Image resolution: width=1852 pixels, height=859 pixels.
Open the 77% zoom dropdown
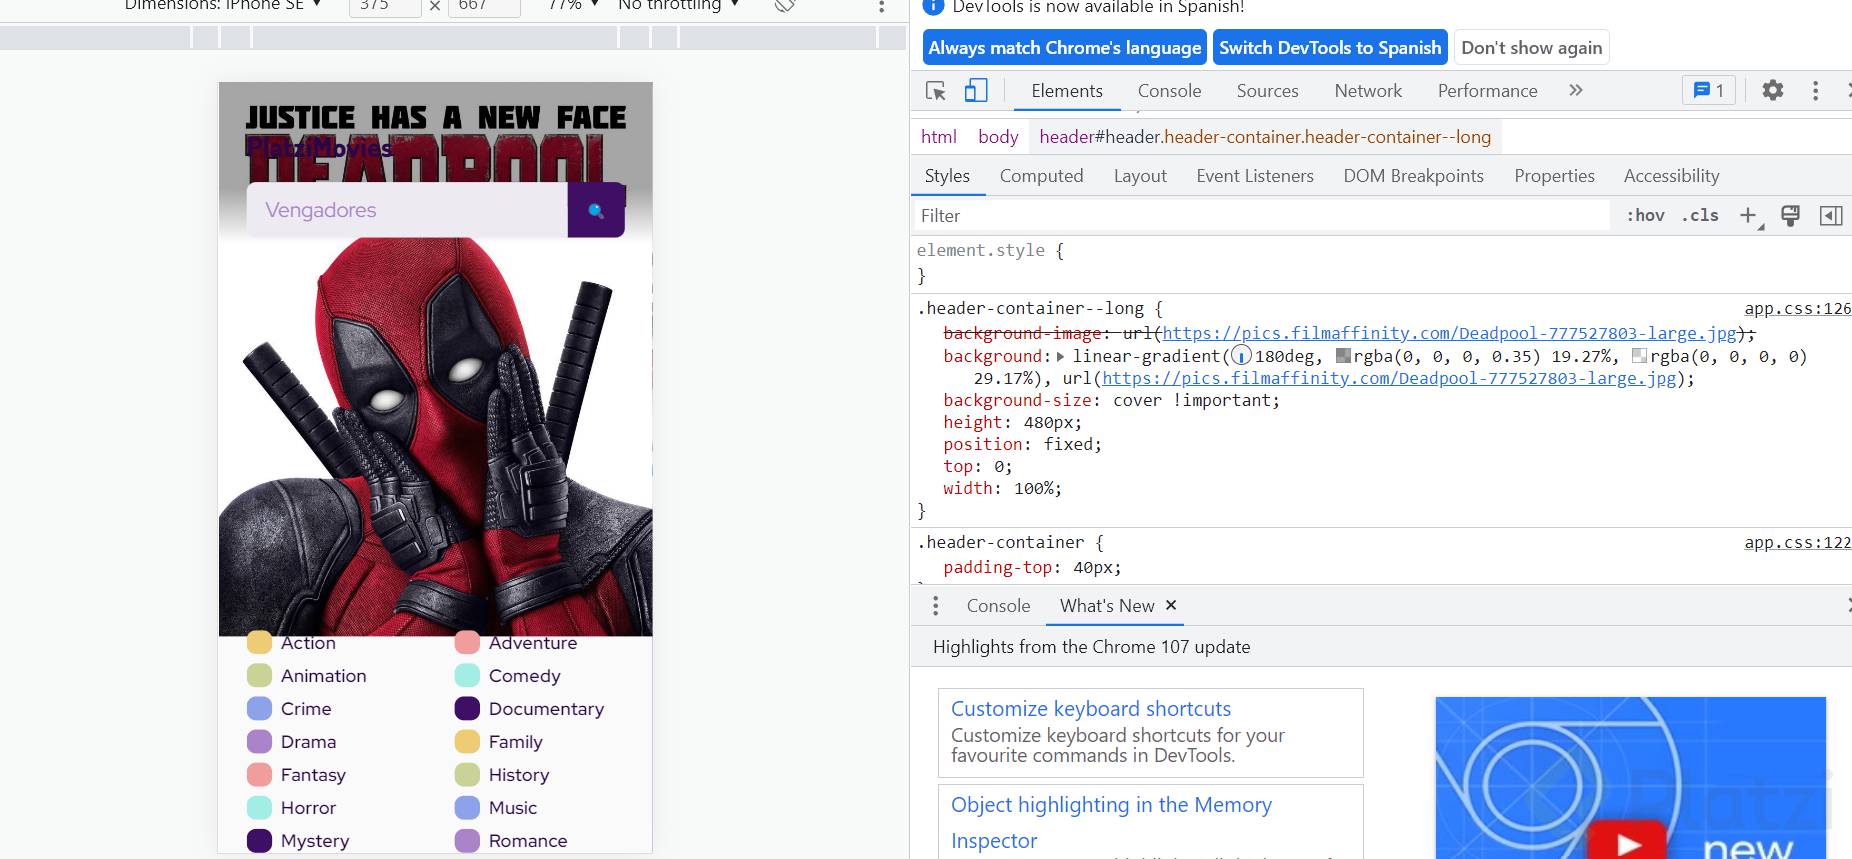pos(573,5)
